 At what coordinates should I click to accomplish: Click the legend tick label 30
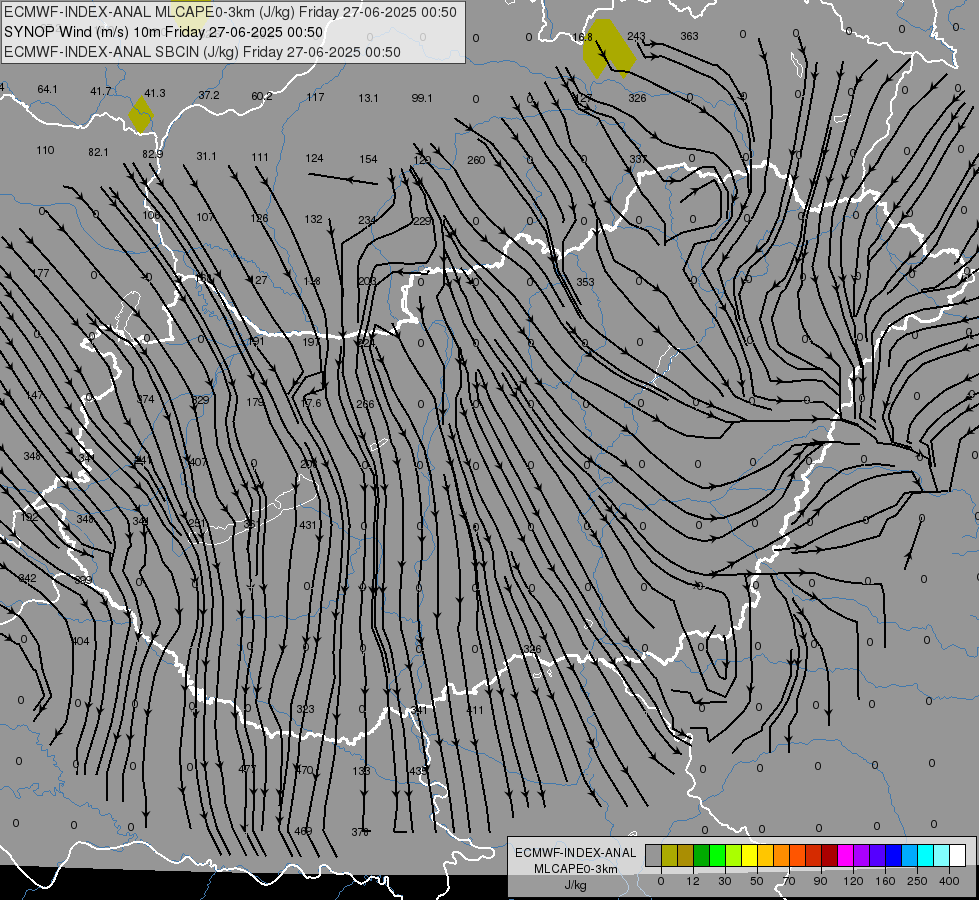724,881
